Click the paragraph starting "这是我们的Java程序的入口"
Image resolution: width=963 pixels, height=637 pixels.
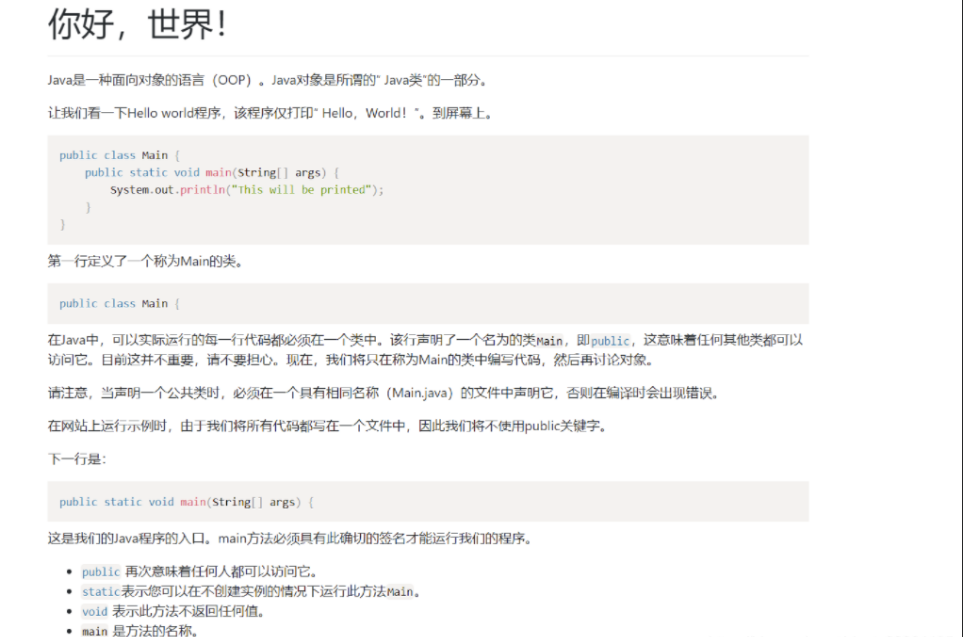(290, 539)
